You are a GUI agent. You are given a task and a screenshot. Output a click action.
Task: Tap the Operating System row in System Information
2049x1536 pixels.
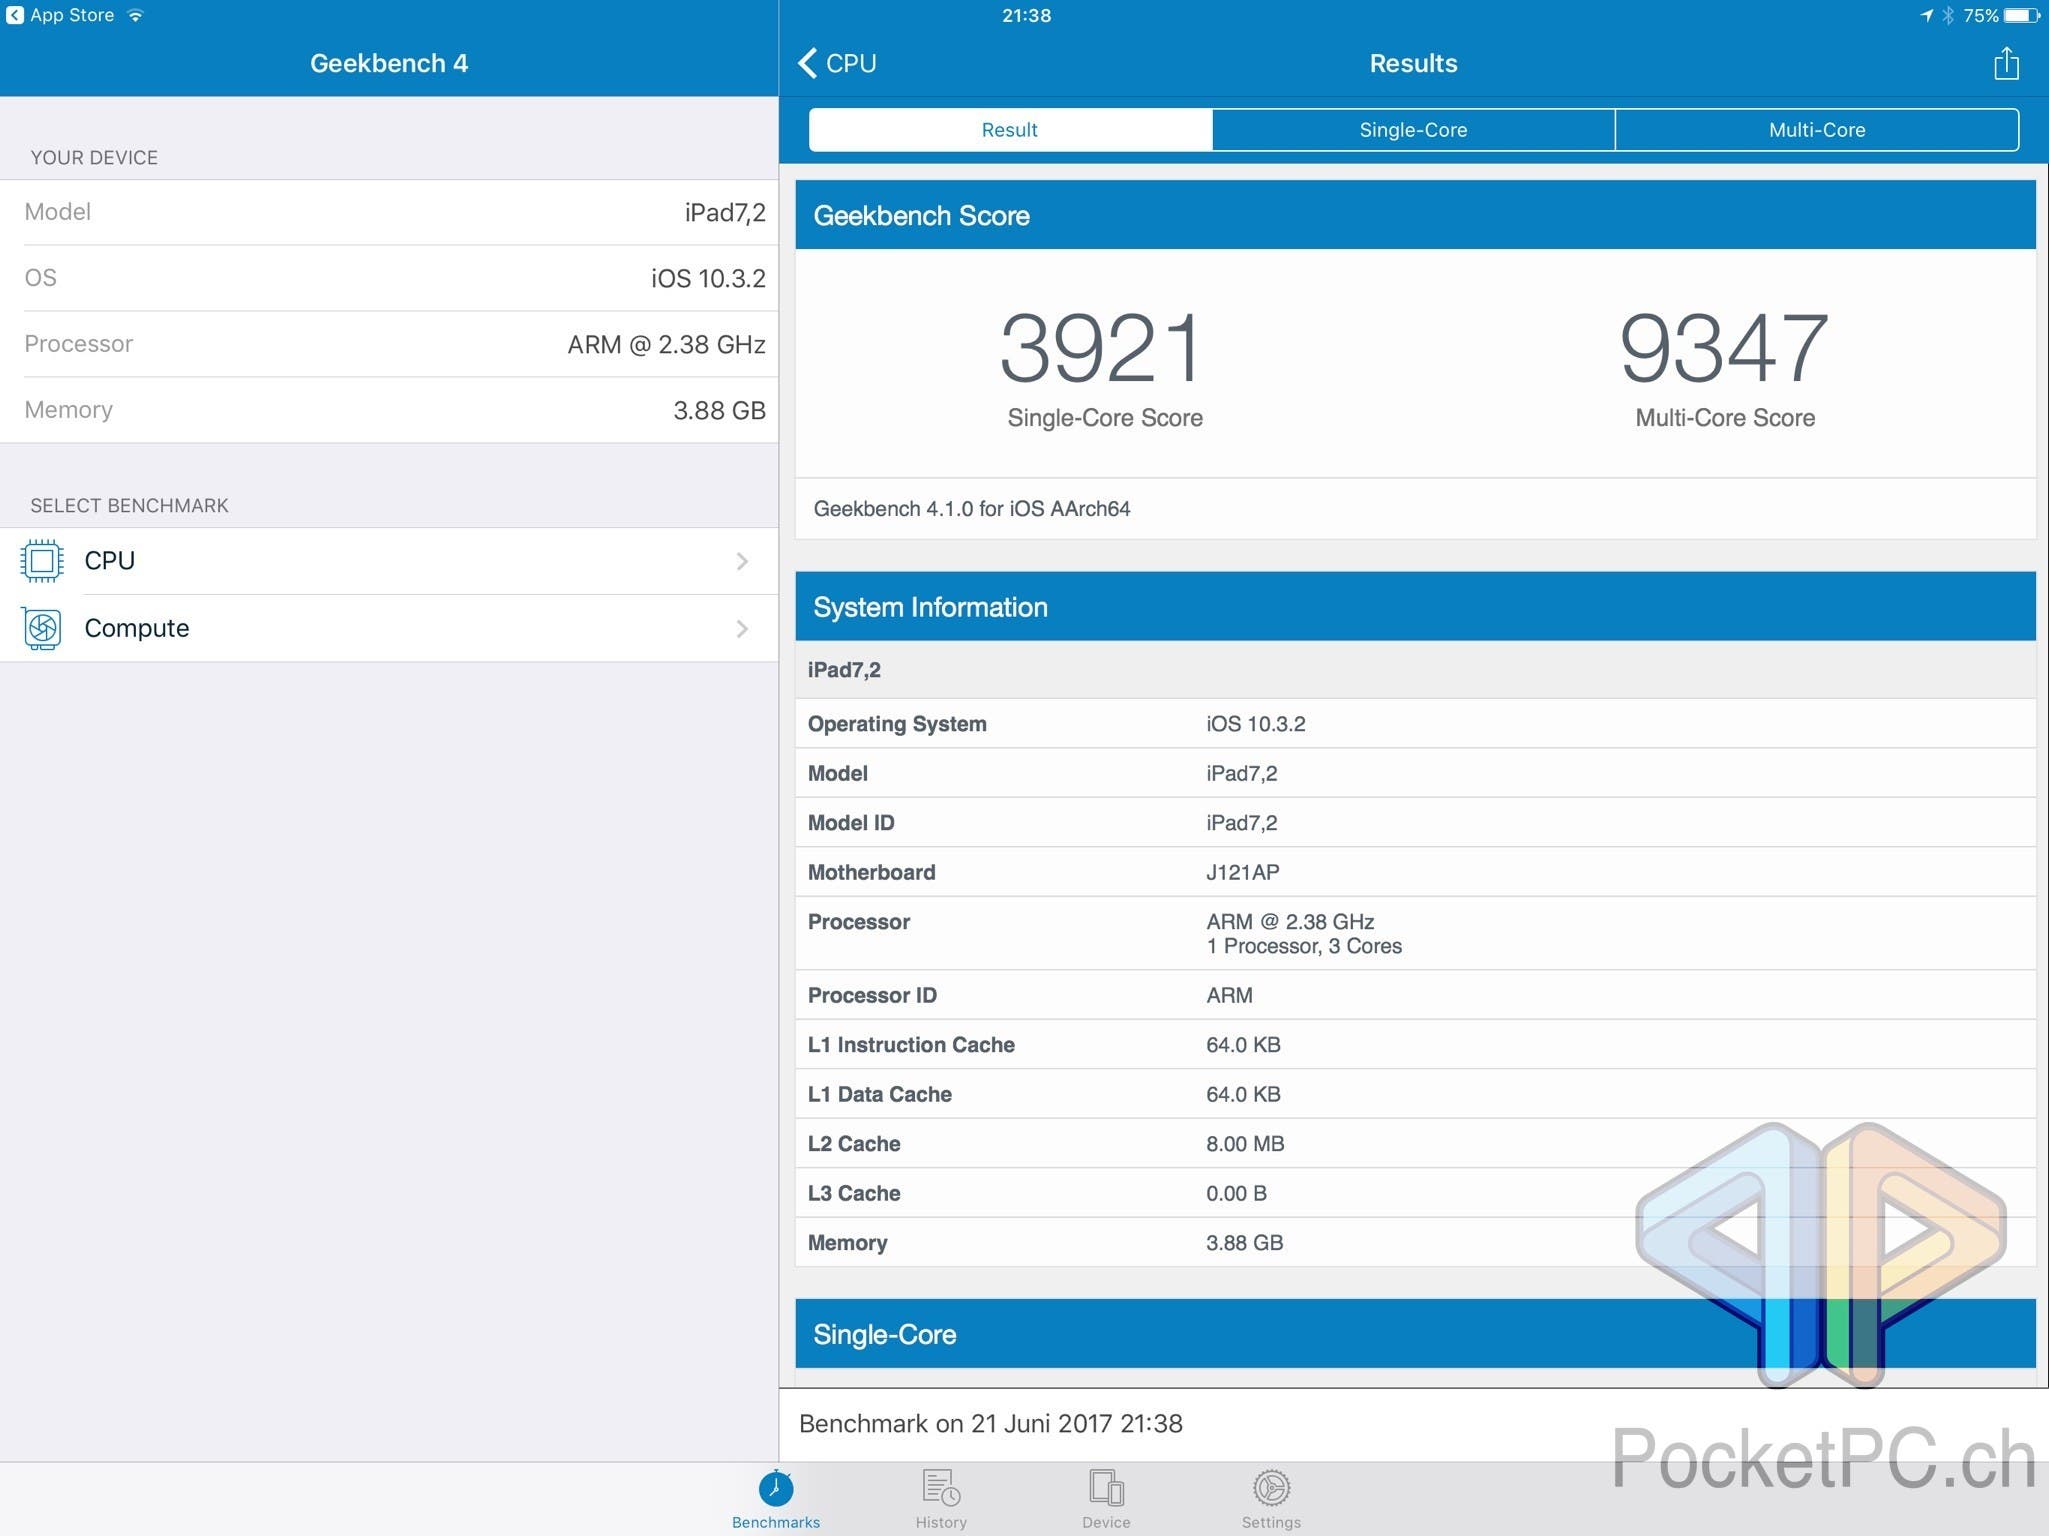coord(1415,724)
